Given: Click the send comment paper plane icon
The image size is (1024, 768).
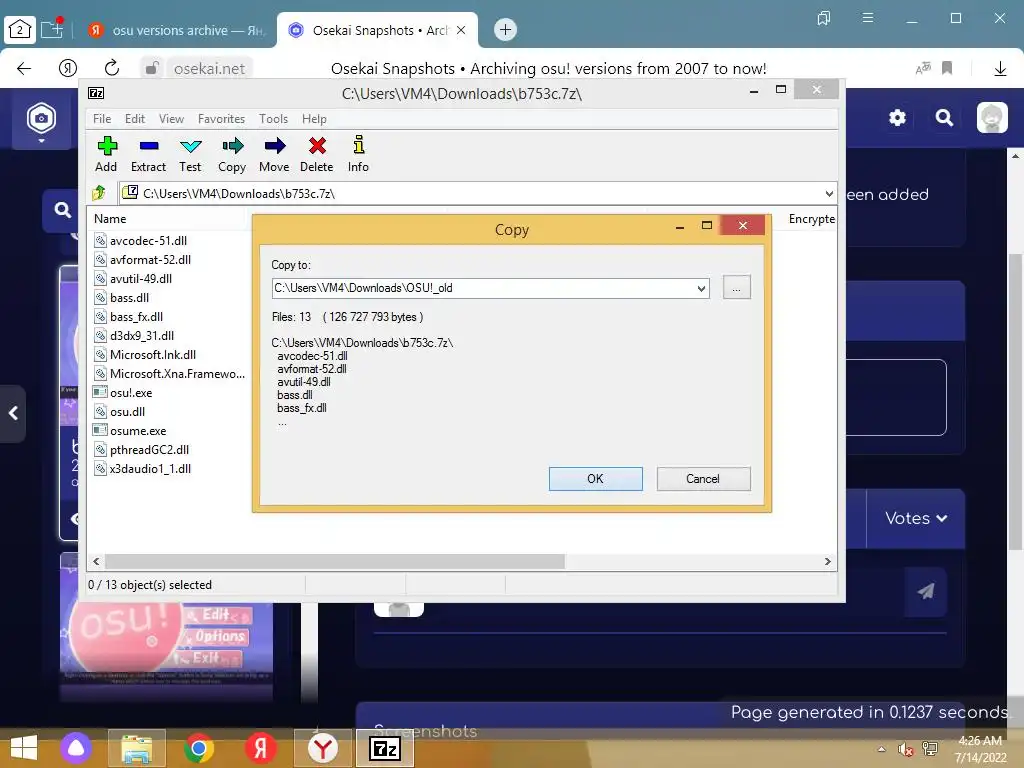Looking at the screenshot, I should [925, 591].
